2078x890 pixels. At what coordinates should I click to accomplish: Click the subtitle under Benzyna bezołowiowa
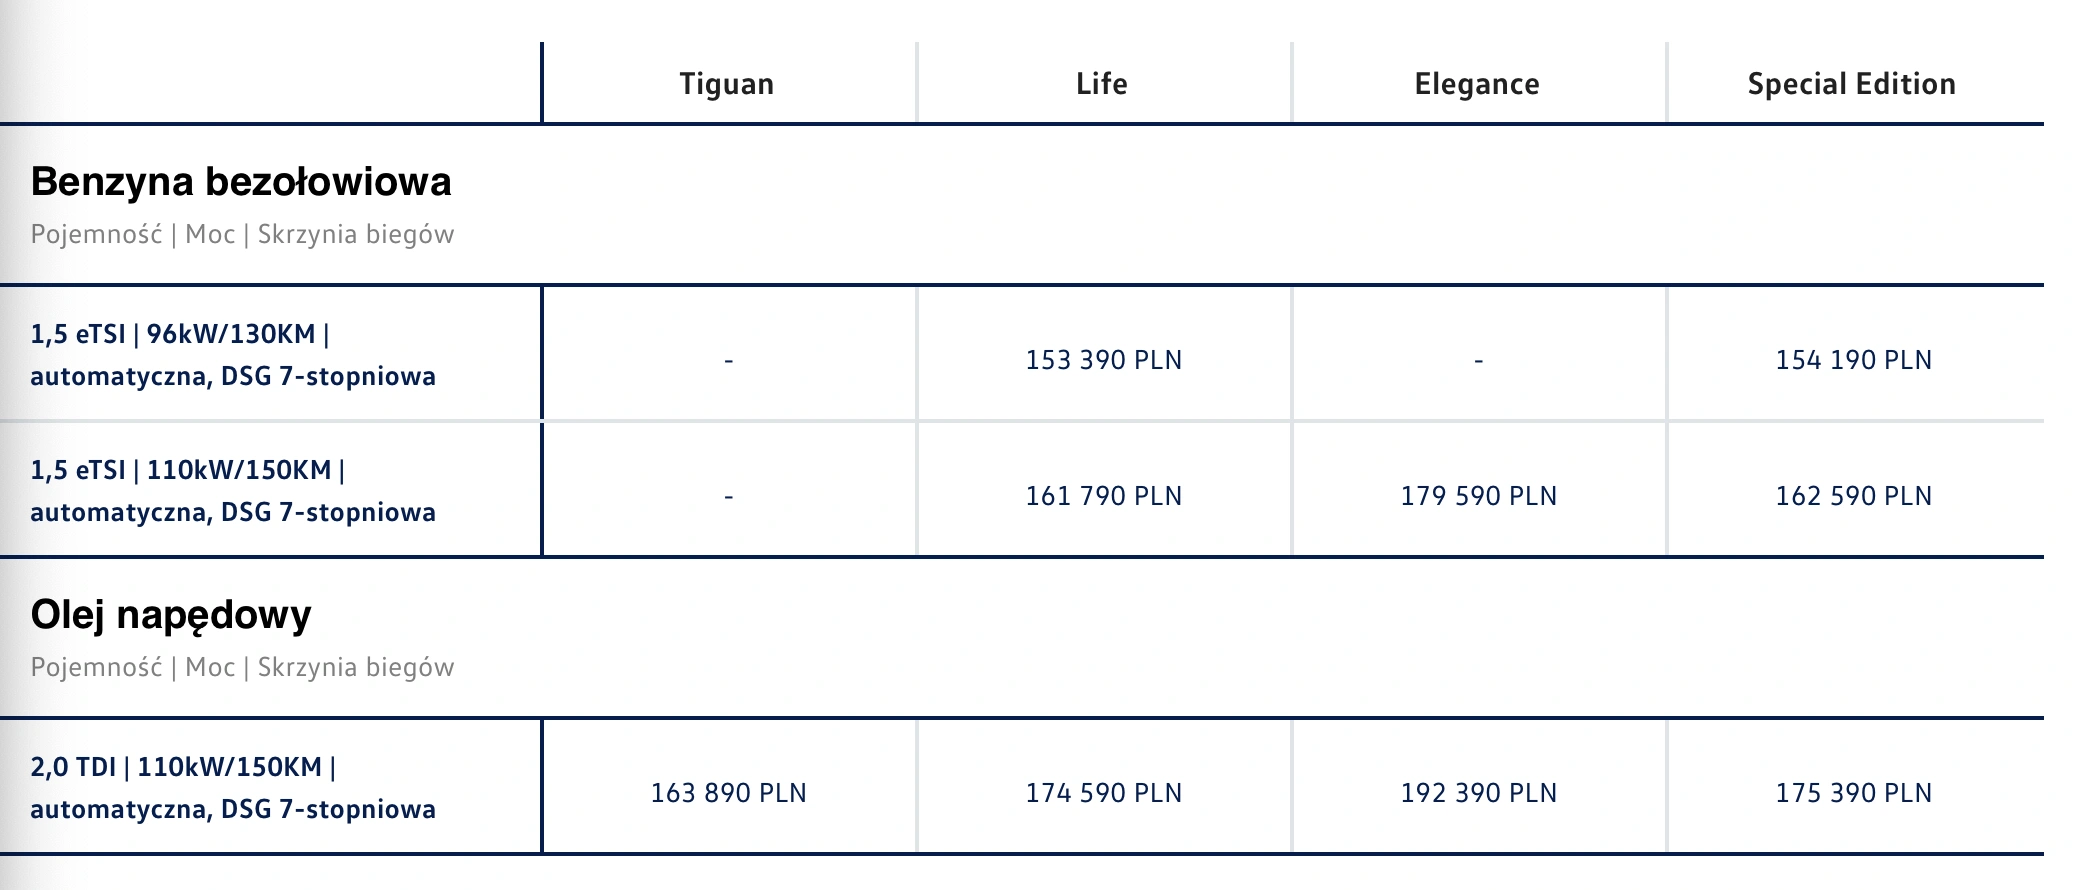pos(242,235)
